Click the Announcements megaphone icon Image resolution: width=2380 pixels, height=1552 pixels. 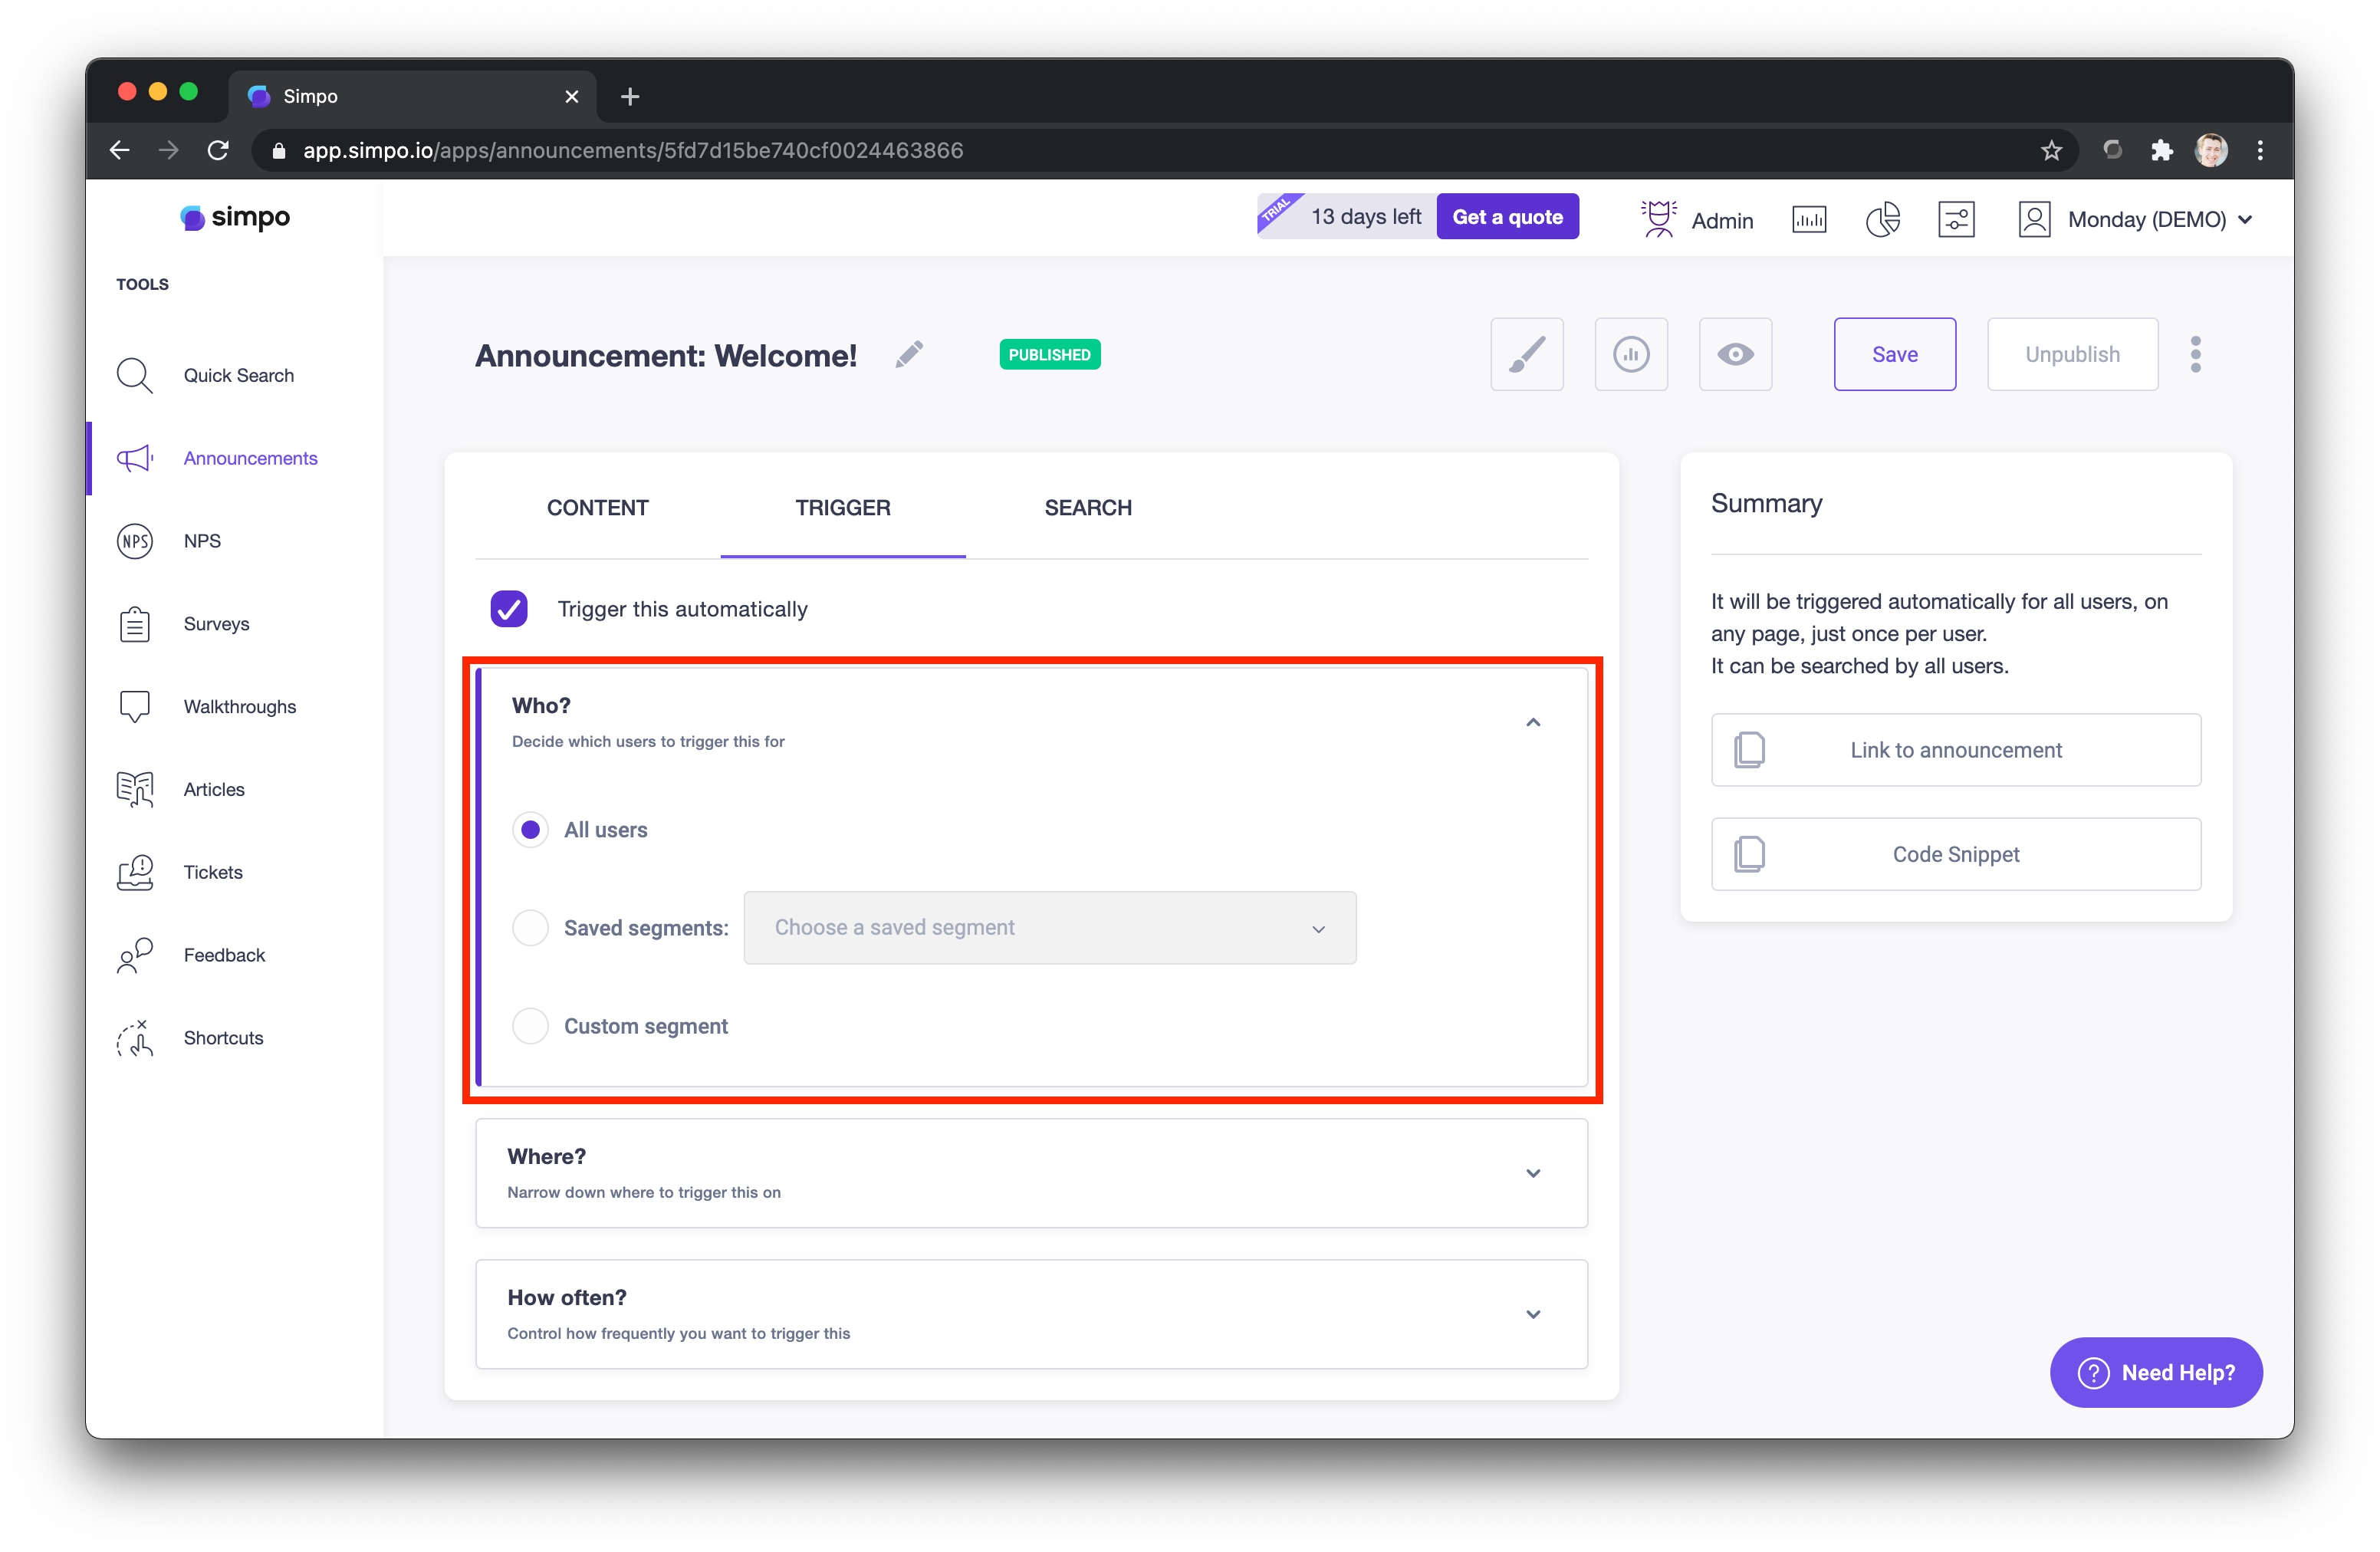[135, 458]
